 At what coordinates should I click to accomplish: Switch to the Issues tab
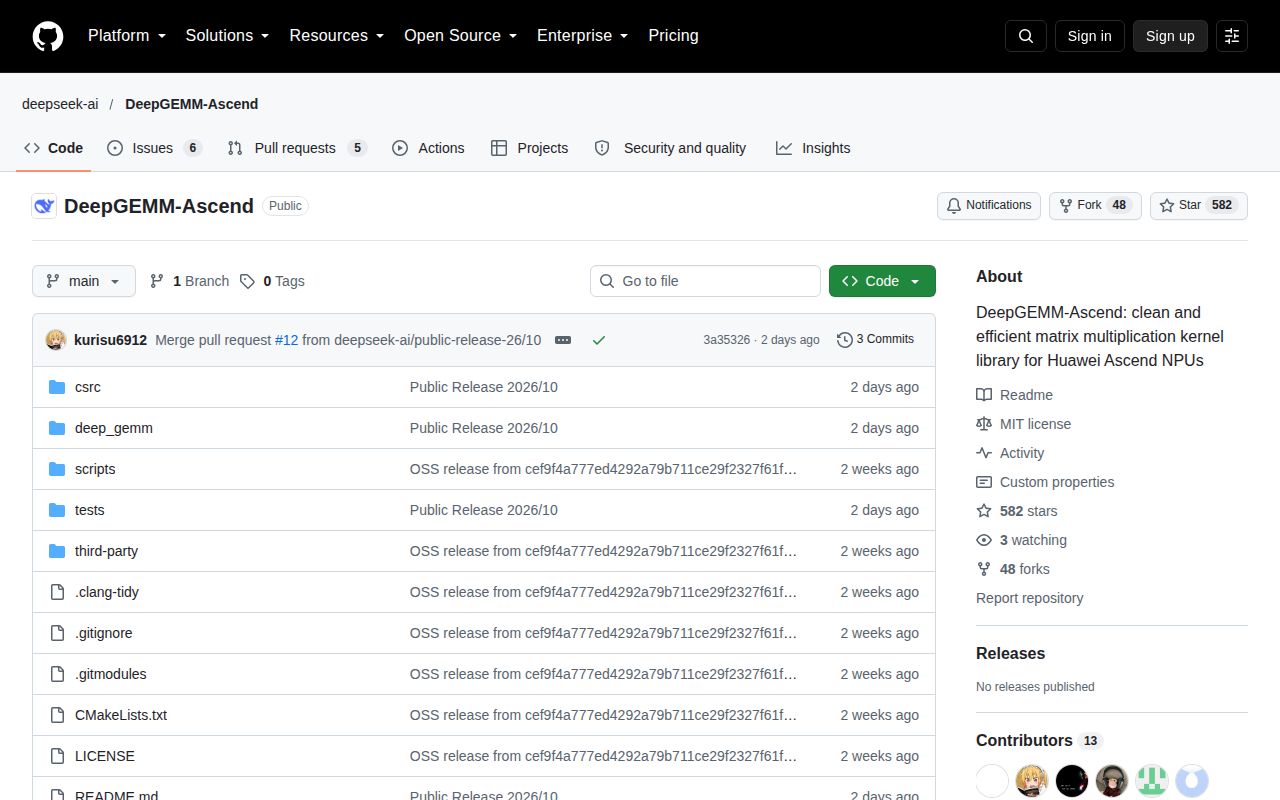(x=154, y=148)
